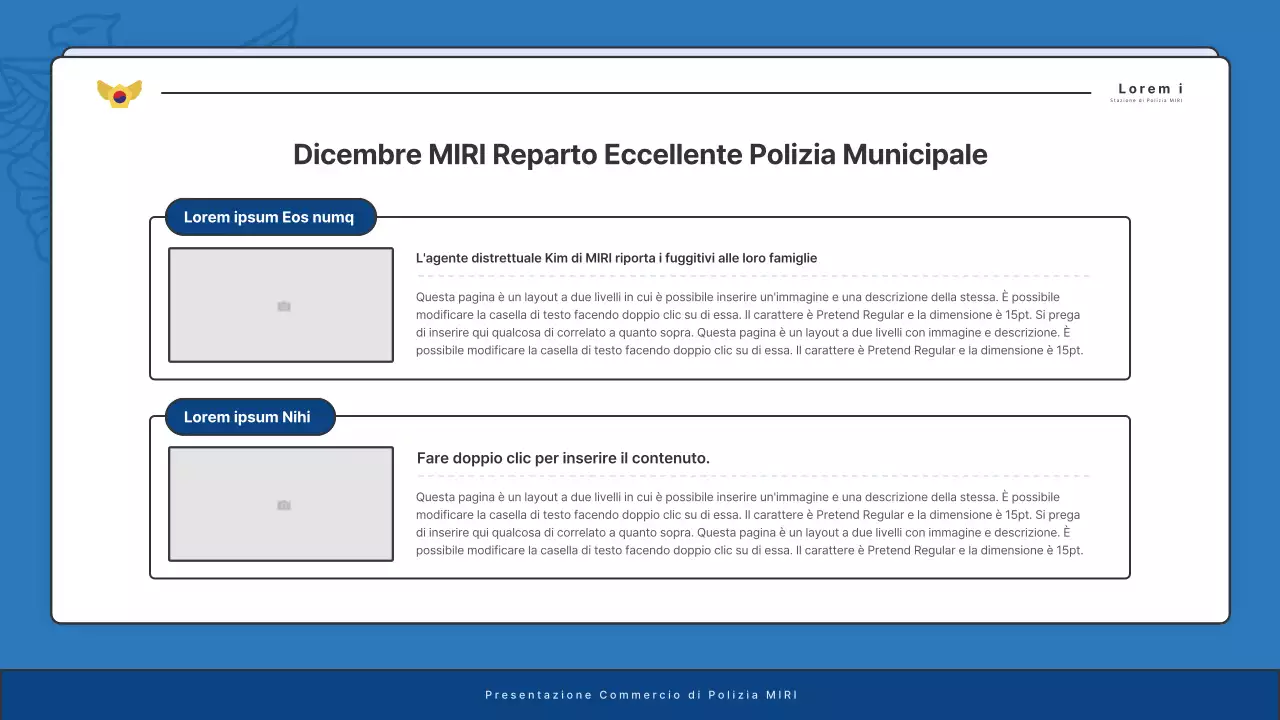Select the 'Lorem ipsum Eos numq' label
This screenshot has height=720, width=1280.
tap(269, 217)
